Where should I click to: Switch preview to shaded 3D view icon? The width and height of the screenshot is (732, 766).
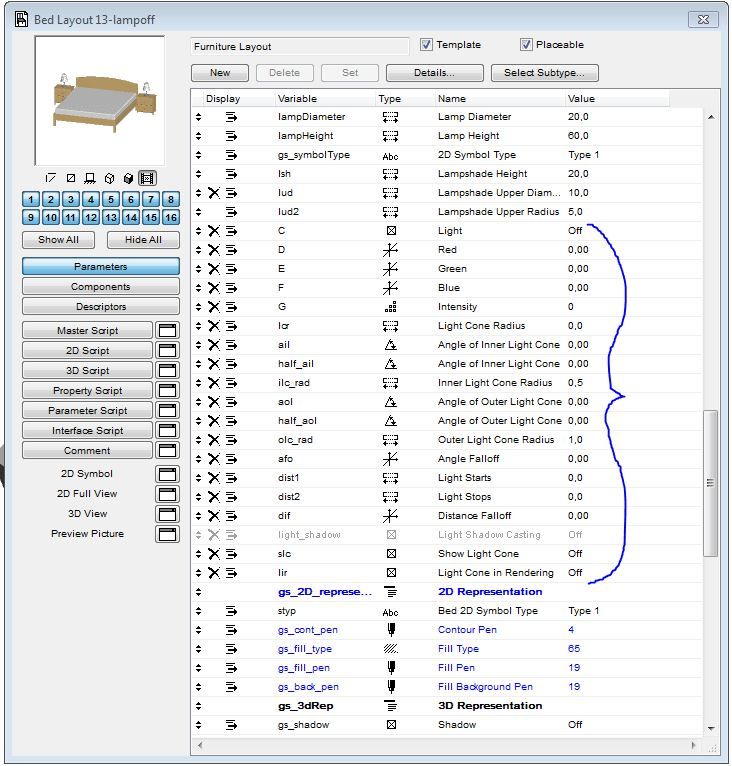pos(129,178)
